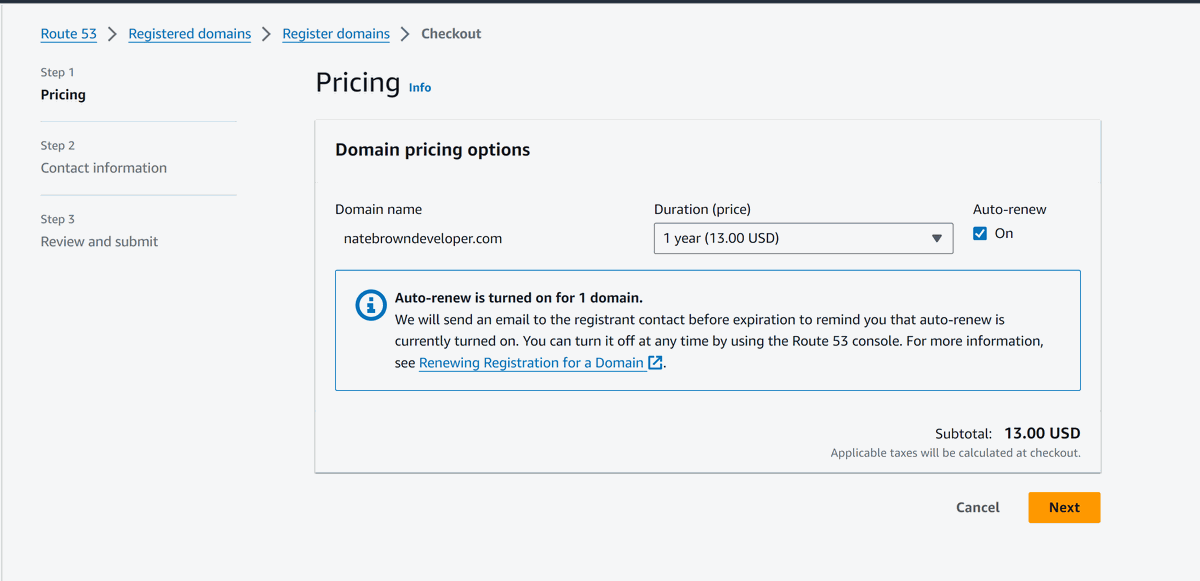The image size is (1200, 581).
Task: Click the Info link beside Pricing
Action: [x=420, y=88]
